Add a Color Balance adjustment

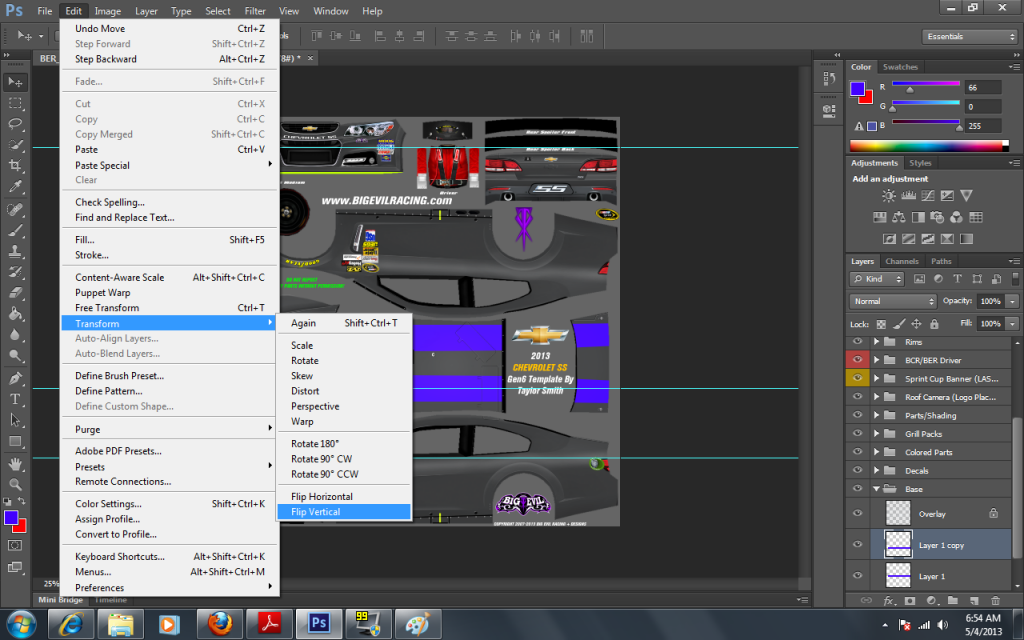click(899, 217)
